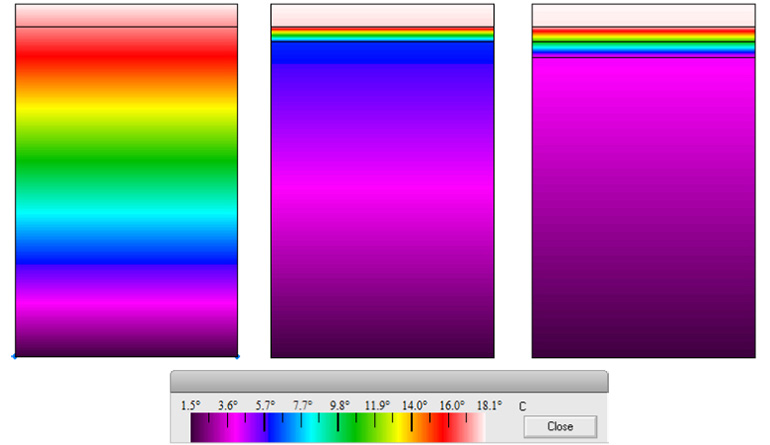Image resolution: width=770 pixels, height=445 pixels.
Task: Click the red band in the left plot
Action: click(x=126, y=62)
